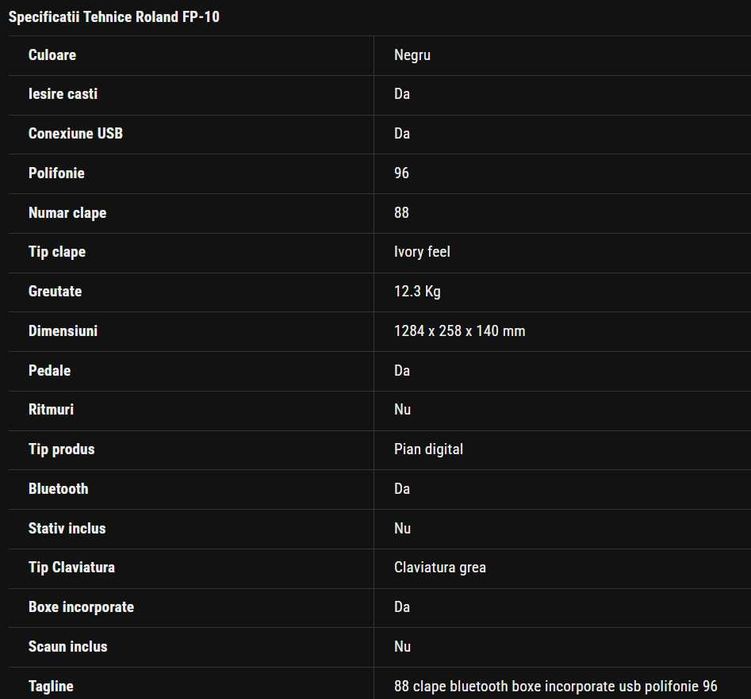Select the Tagline description text
751x699 pixels.
pyautogui.click(x=556, y=686)
